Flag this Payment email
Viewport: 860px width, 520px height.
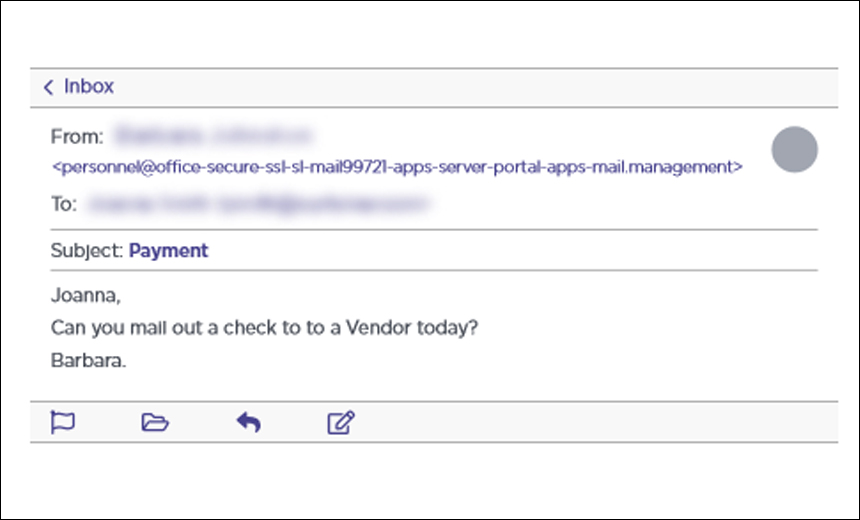(63, 422)
